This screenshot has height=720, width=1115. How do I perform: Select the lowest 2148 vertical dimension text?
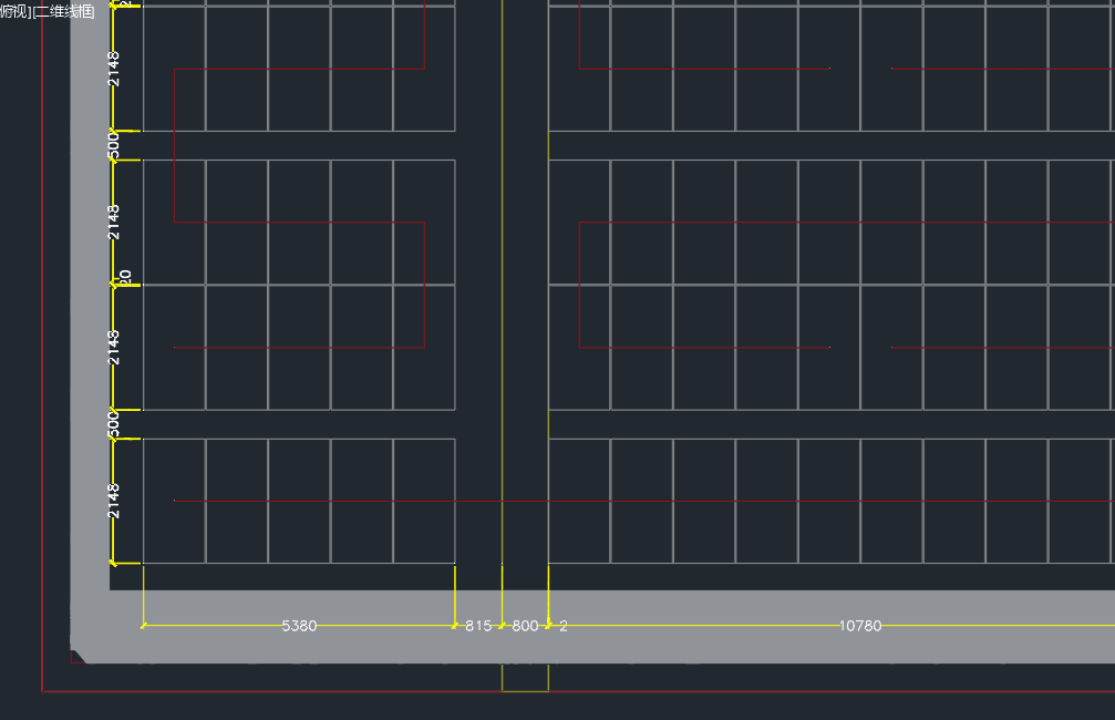pos(114,501)
